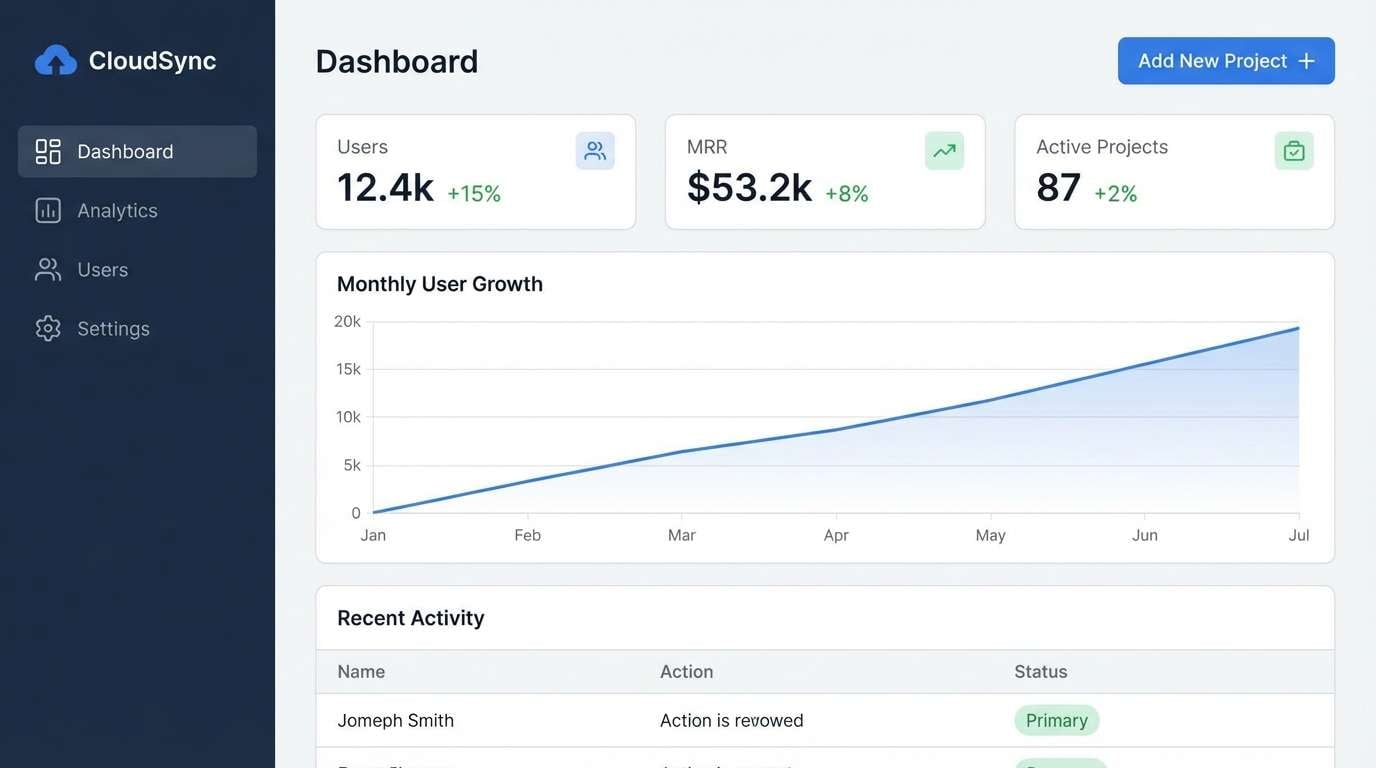Viewport: 1376px width, 768px height.
Task: Click the Users icon on the stats card
Action: click(595, 148)
